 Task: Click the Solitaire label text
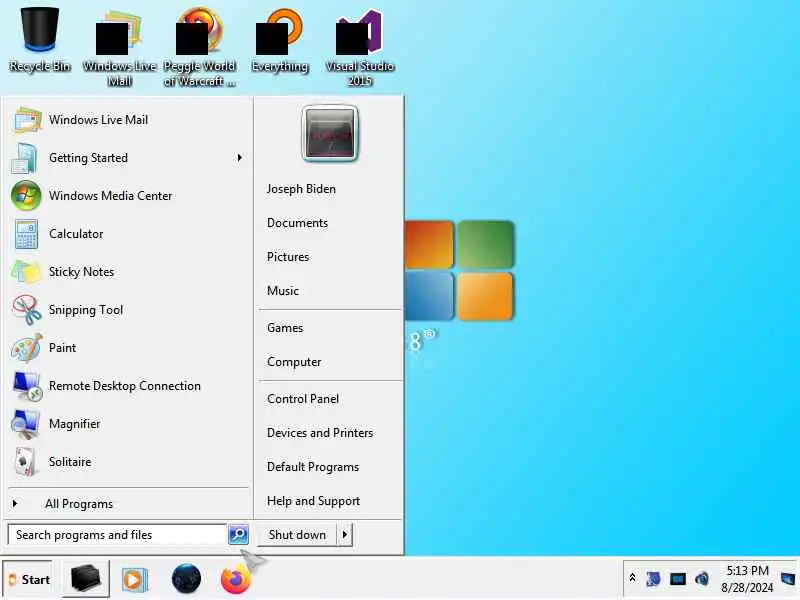click(70, 462)
